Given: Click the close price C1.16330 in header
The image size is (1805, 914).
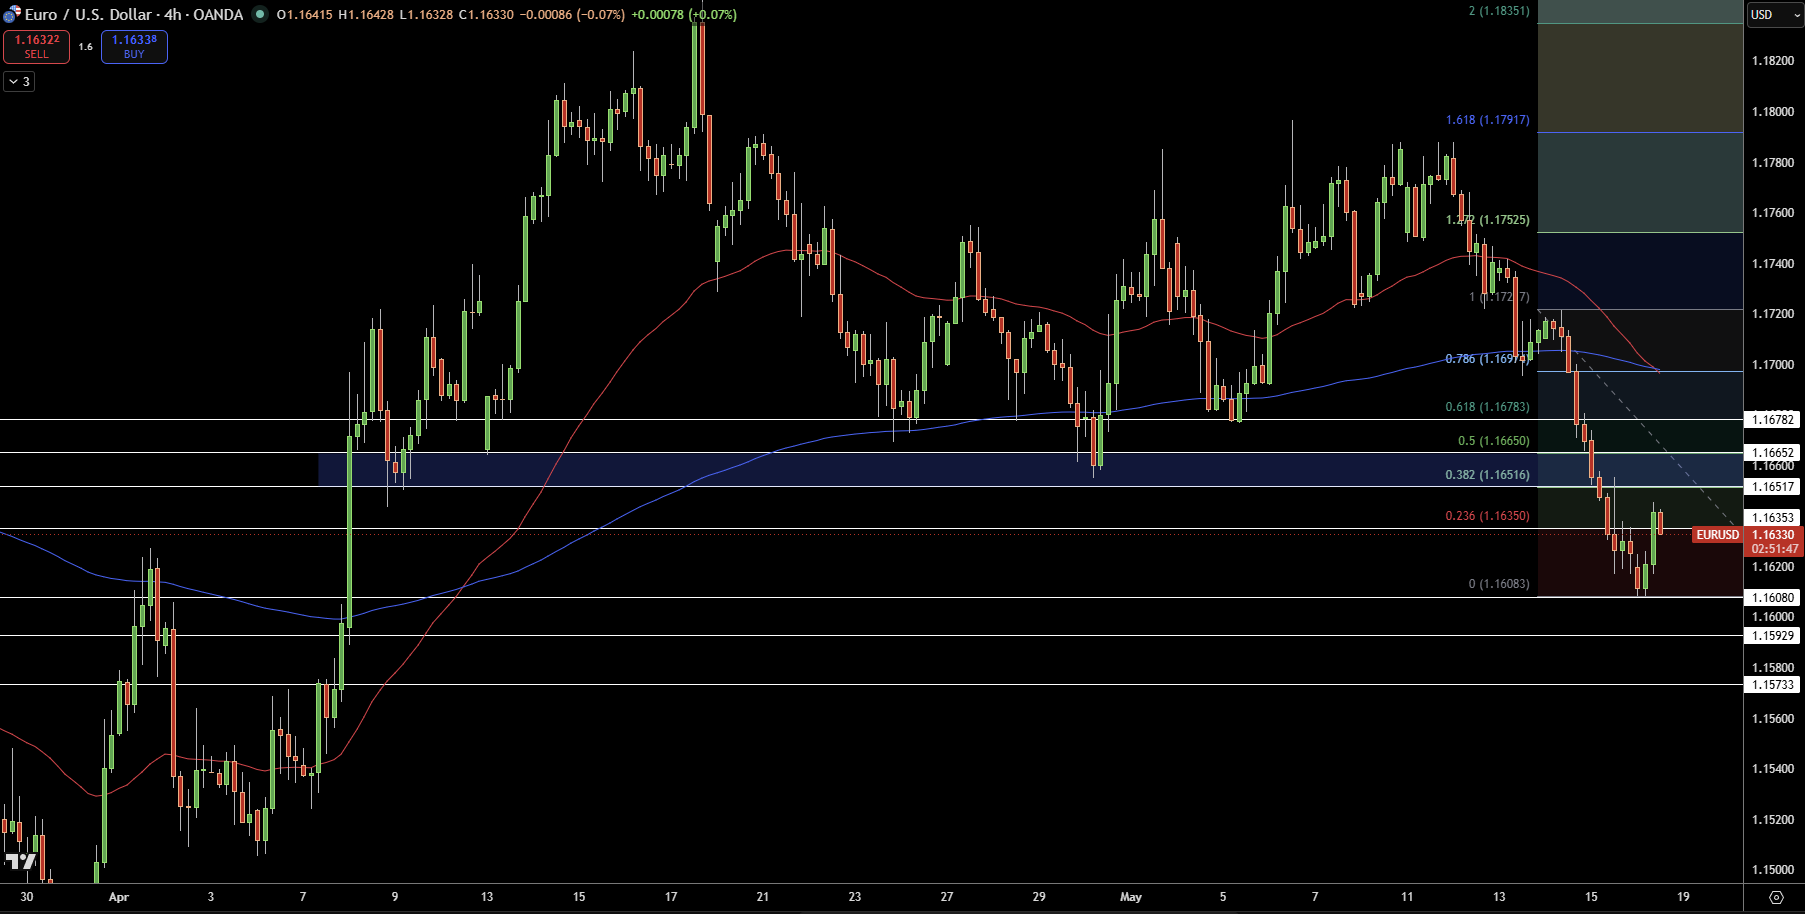Looking at the screenshot, I should [486, 15].
